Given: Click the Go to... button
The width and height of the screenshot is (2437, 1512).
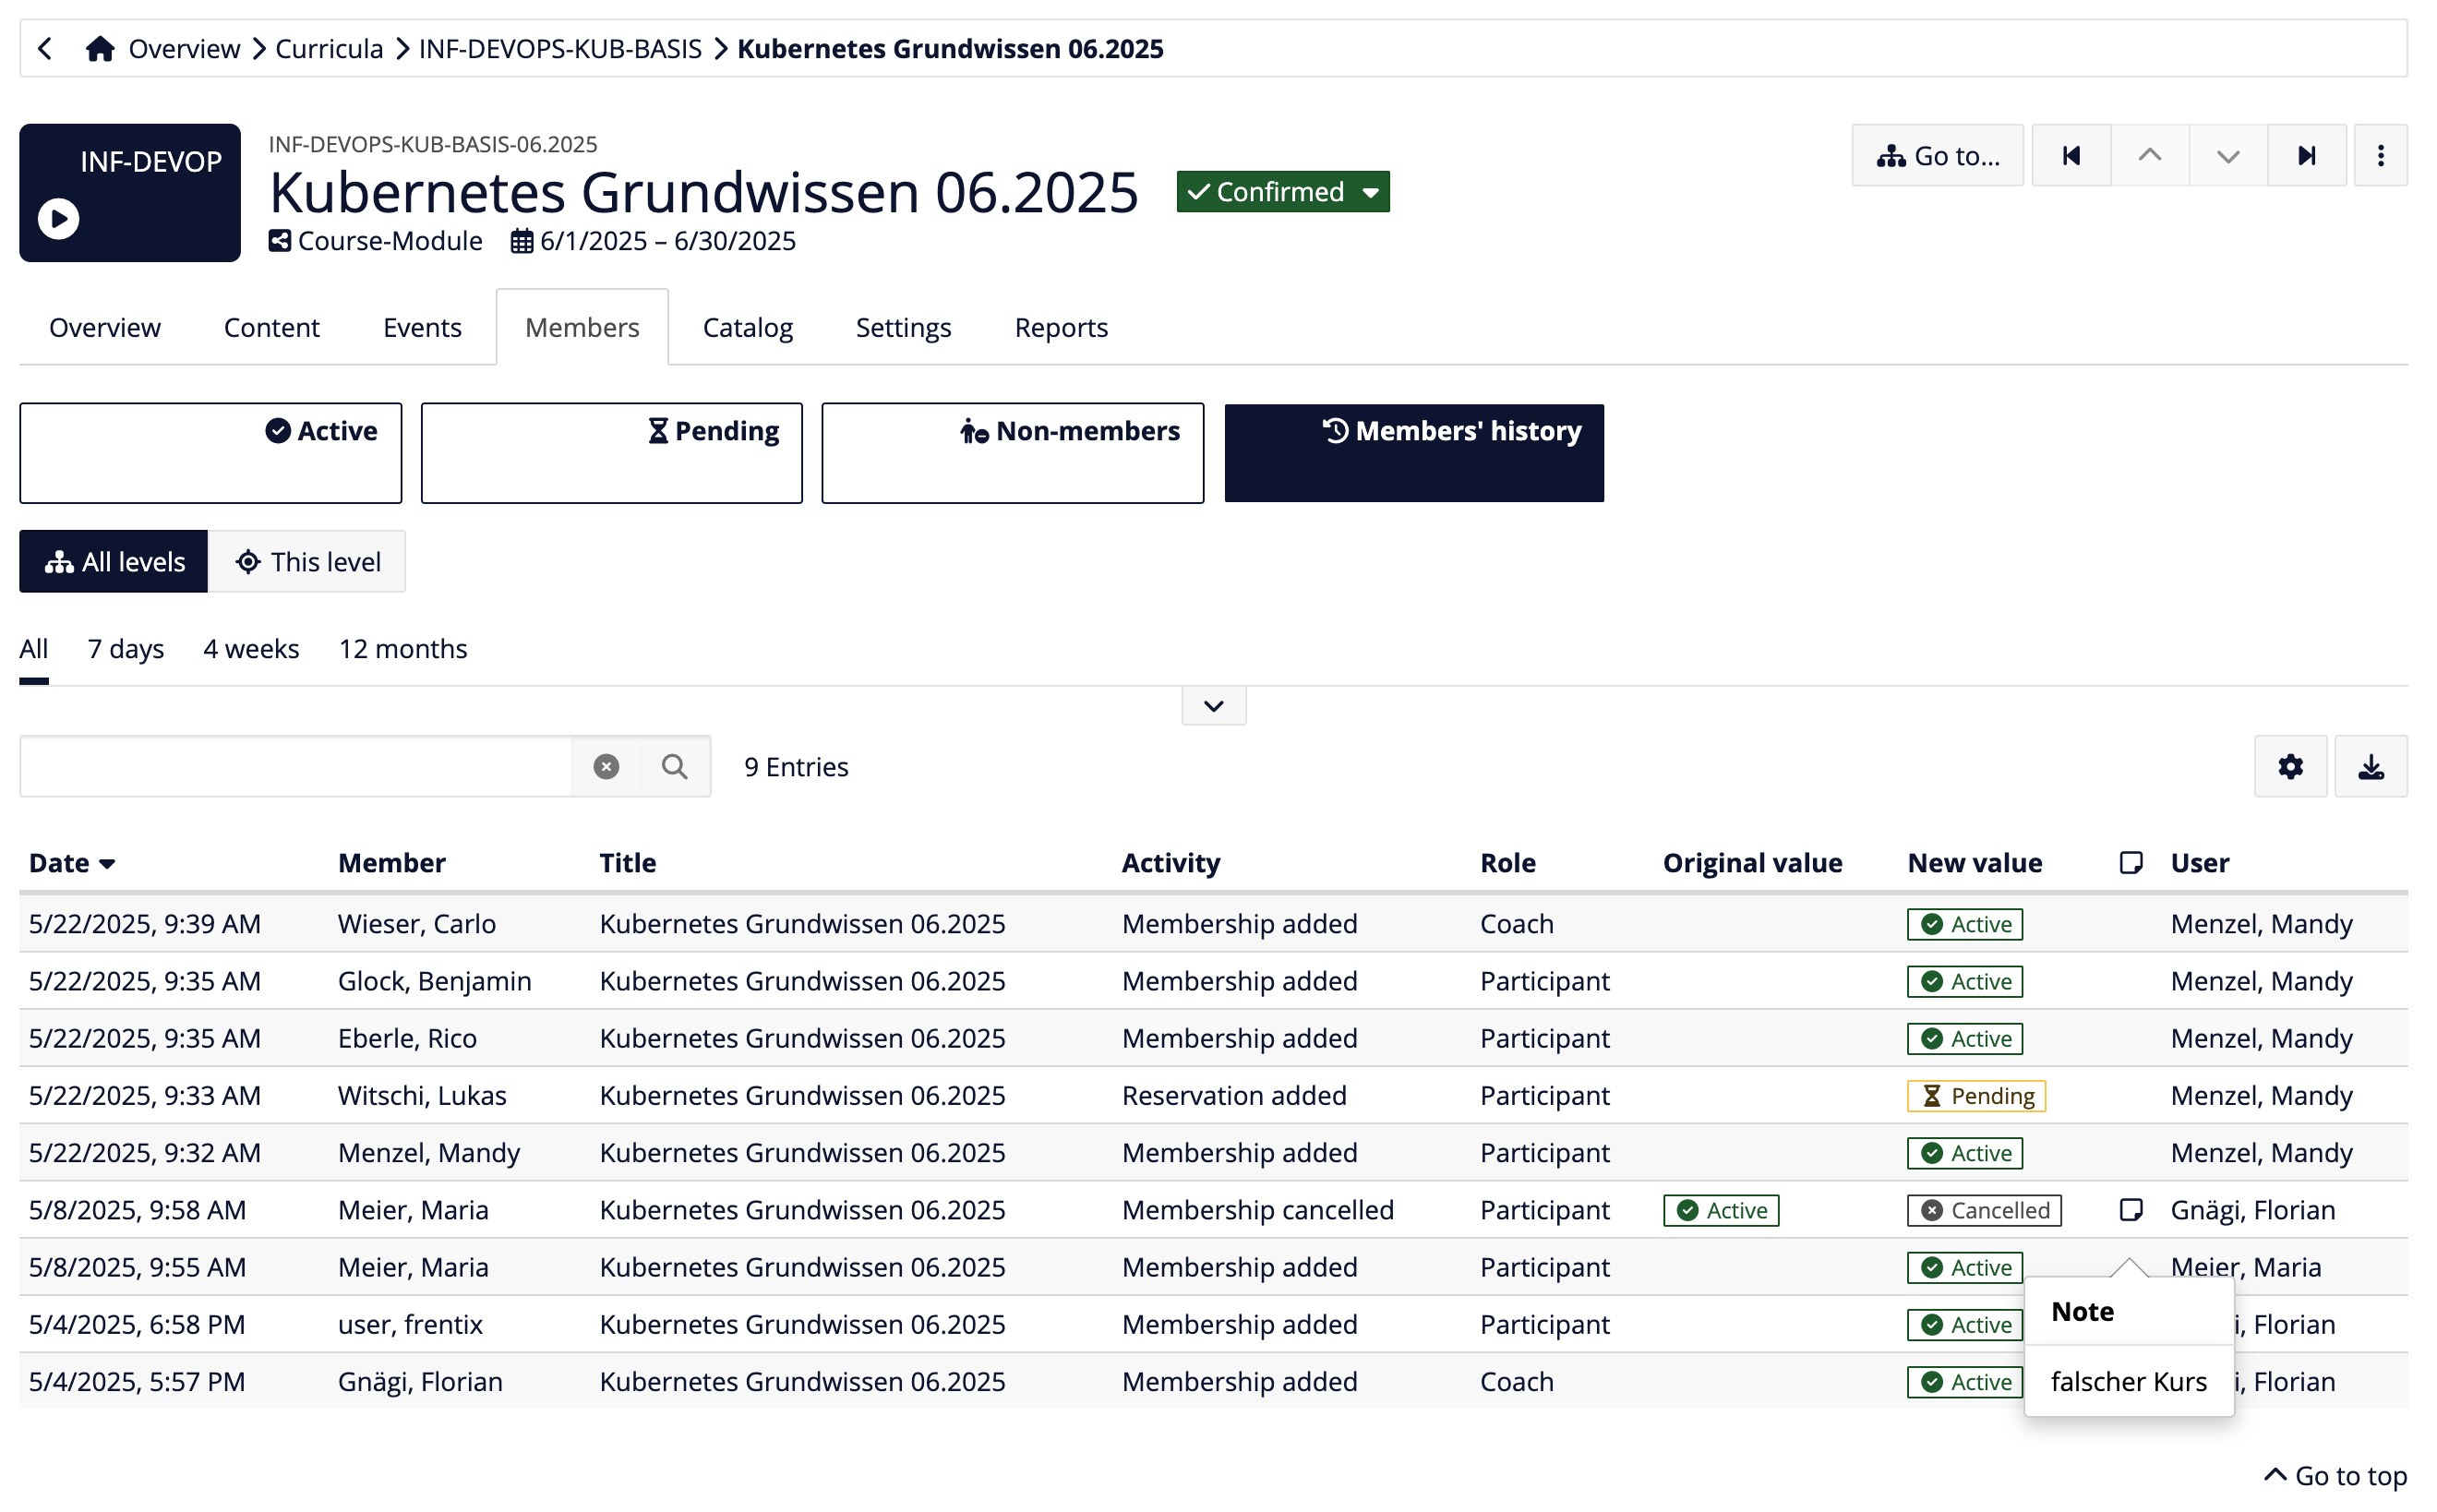Looking at the screenshot, I should 1937,156.
